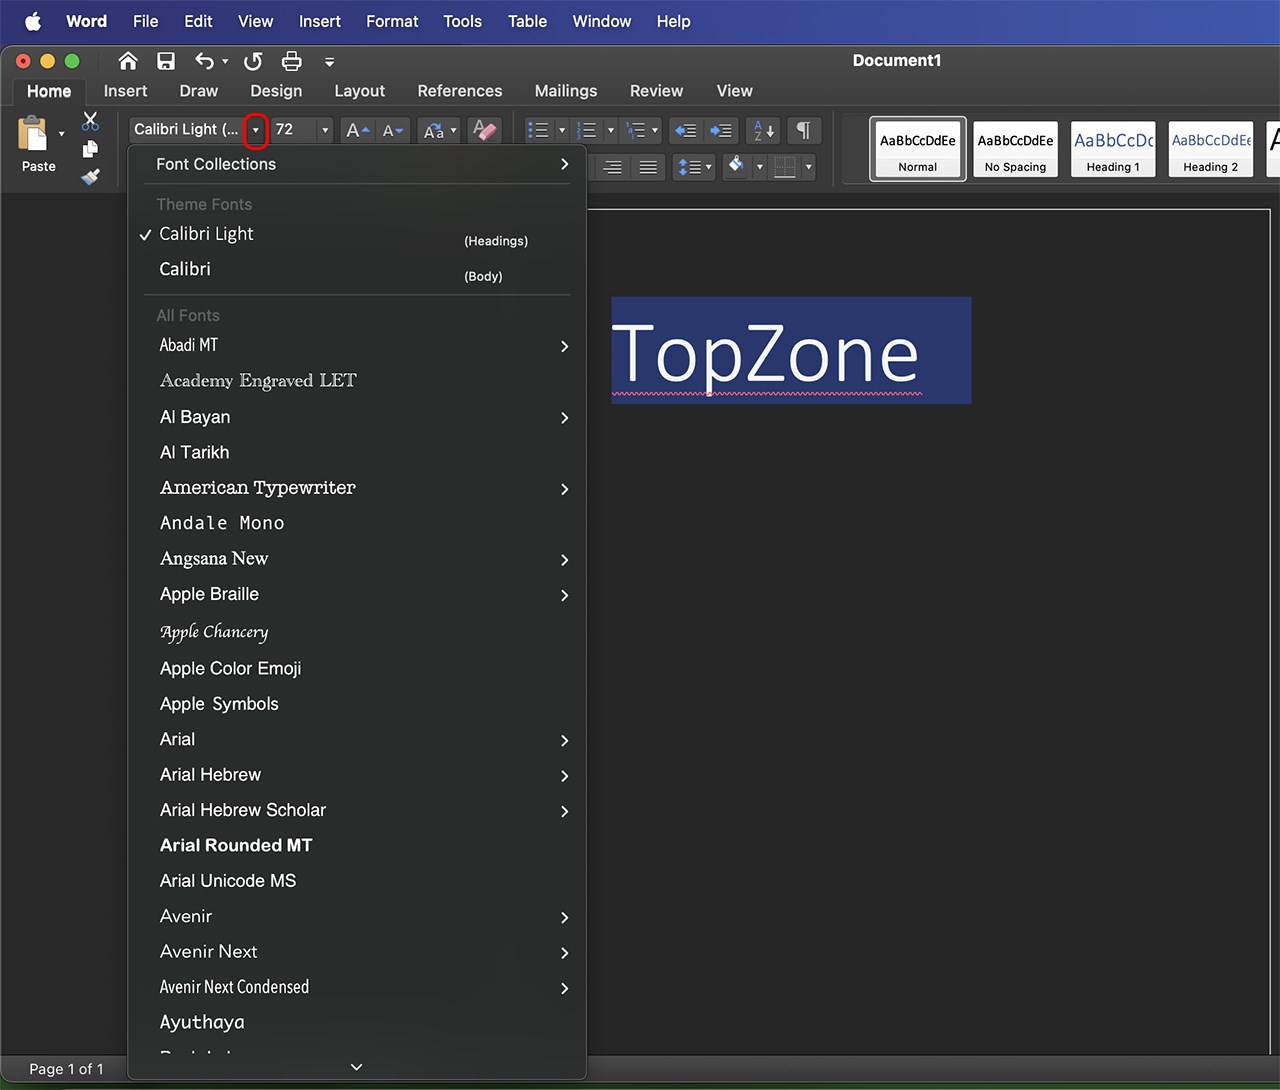The height and width of the screenshot is (1090, 1280).
Task: Click the font size field showing 72
Action: tap(294, 130)
